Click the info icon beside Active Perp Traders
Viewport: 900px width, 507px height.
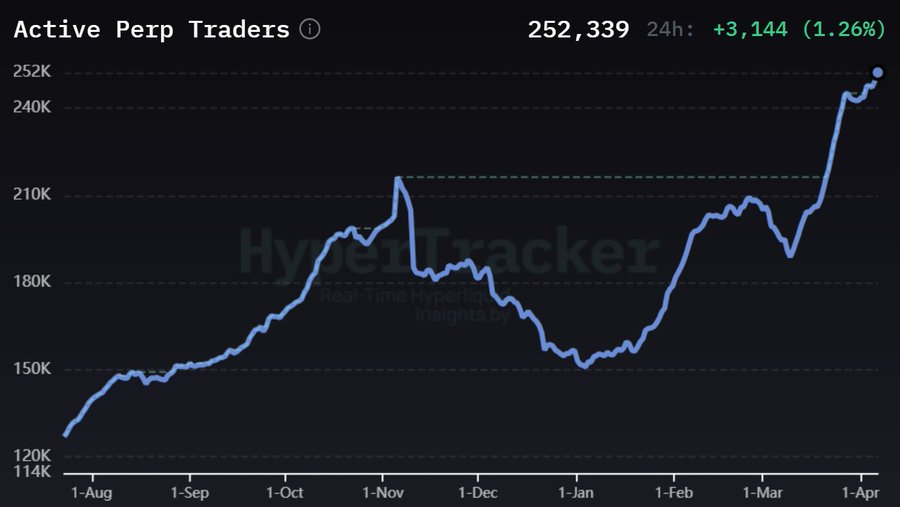pyautogui.click(x=310, y=30)
